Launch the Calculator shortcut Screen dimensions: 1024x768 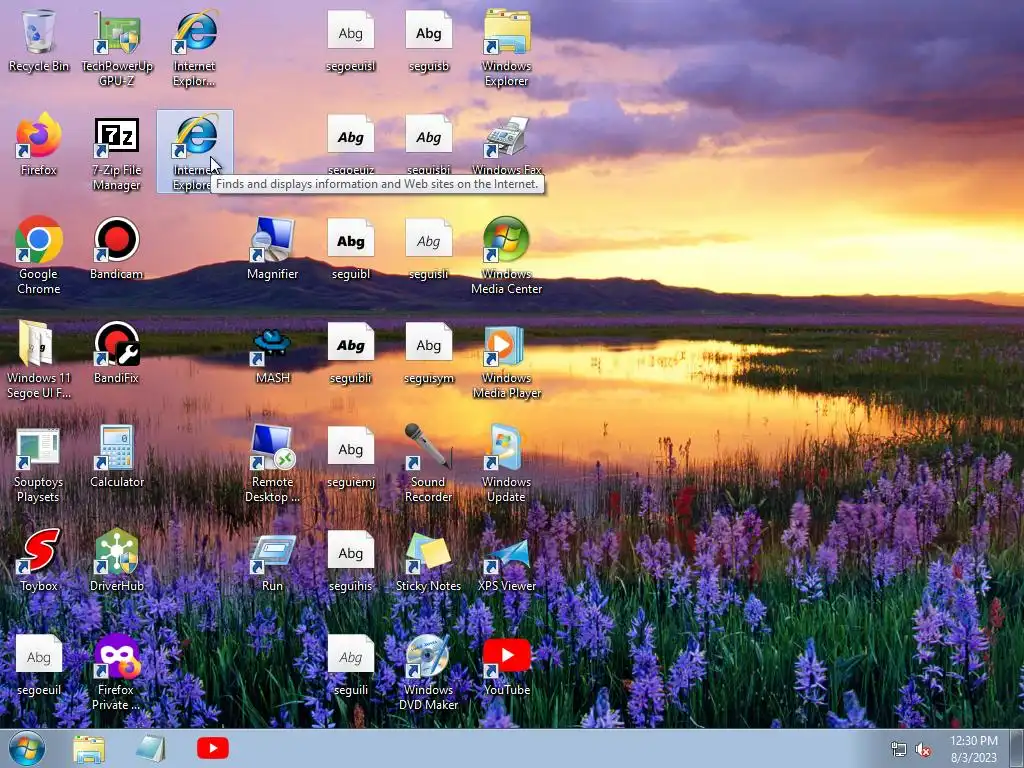click(116, 456)
